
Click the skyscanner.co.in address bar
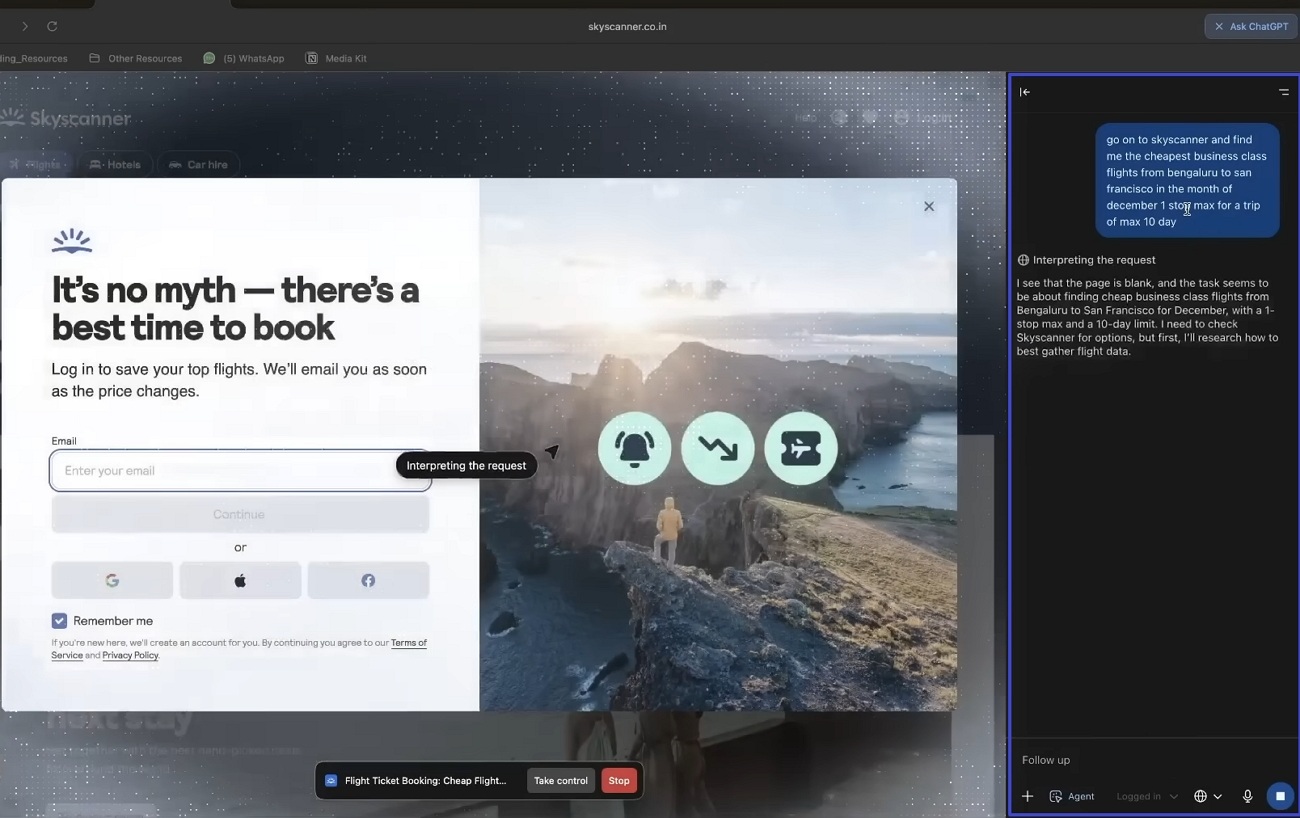[x=627, y=26]
